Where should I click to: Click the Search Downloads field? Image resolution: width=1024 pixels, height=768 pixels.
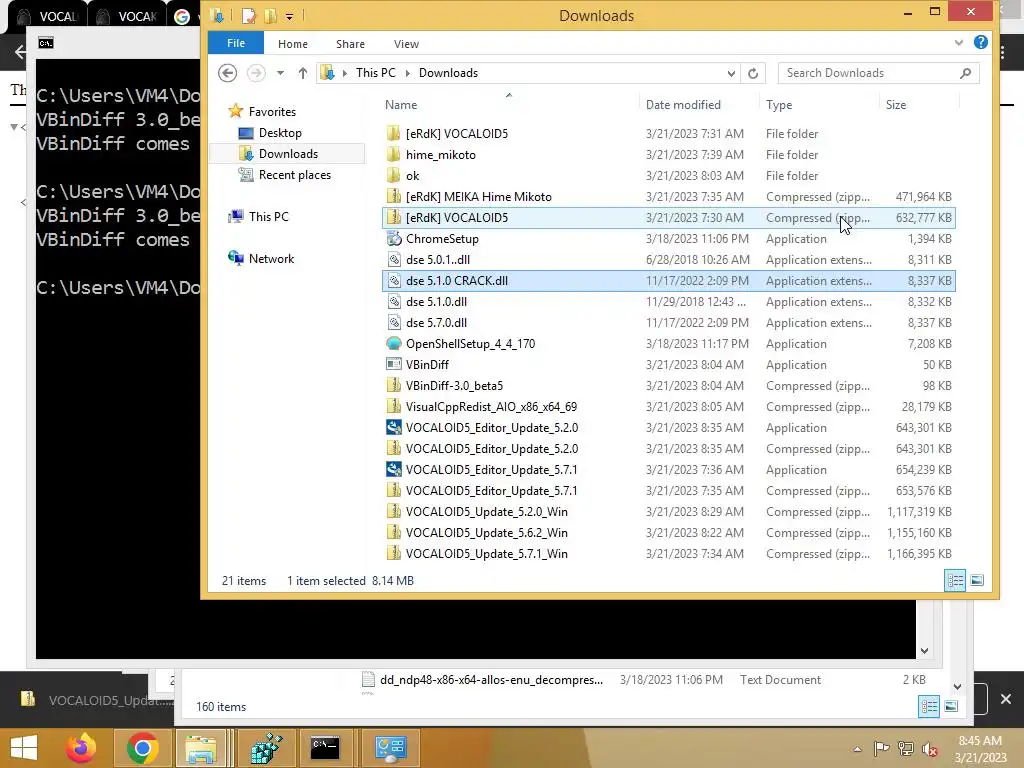coord(878,73)
